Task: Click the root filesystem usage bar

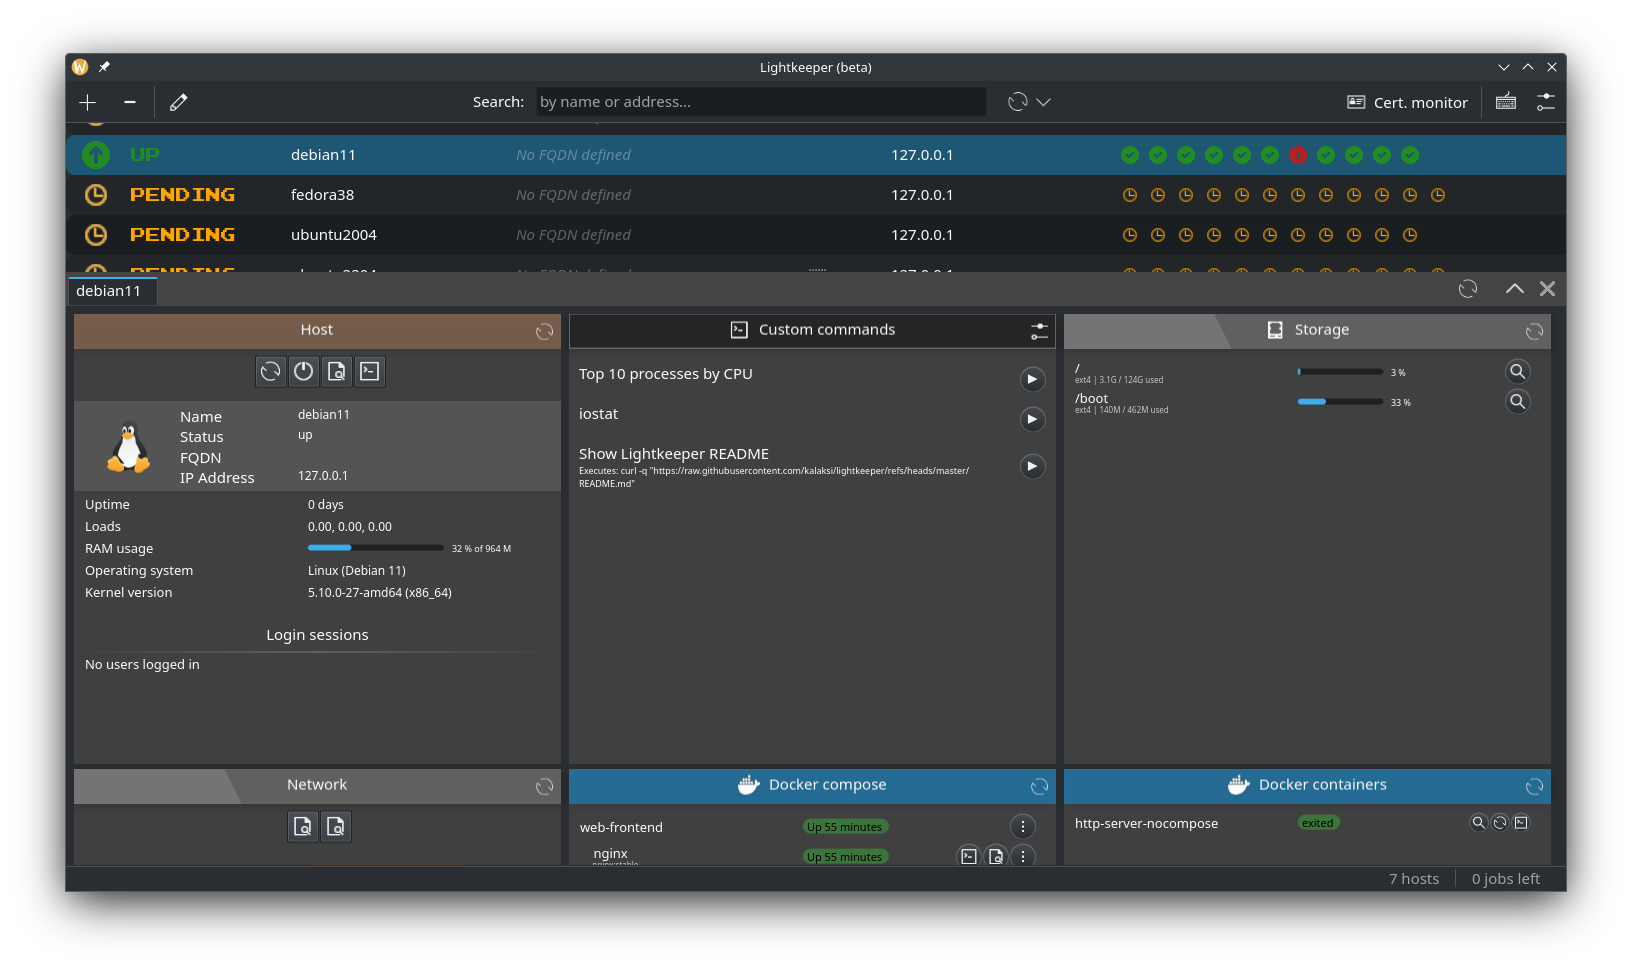Action: (1341, 372)
